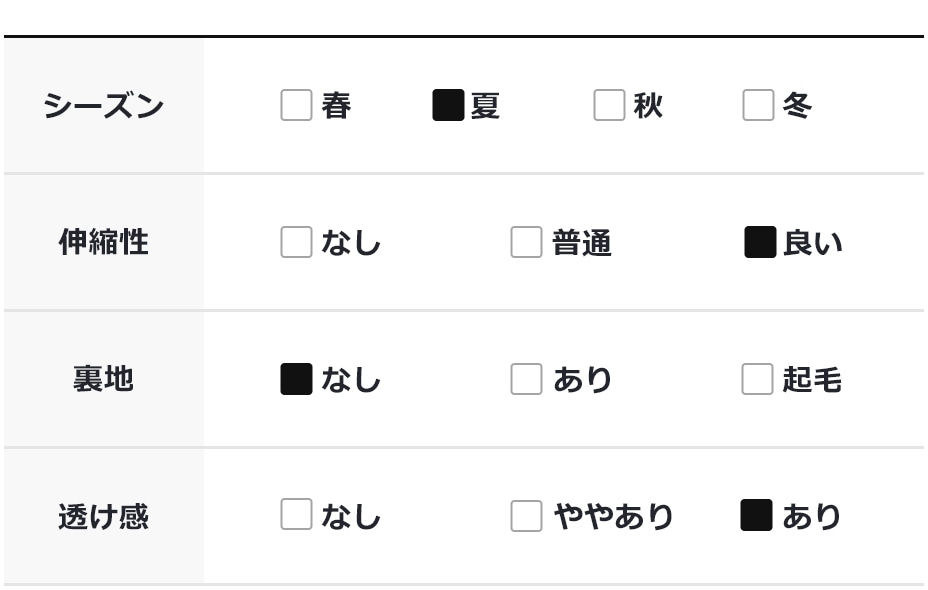Uncheck 裏地 なし checkbox
Screen dimensions: 928x590
(x=296, y=379)
